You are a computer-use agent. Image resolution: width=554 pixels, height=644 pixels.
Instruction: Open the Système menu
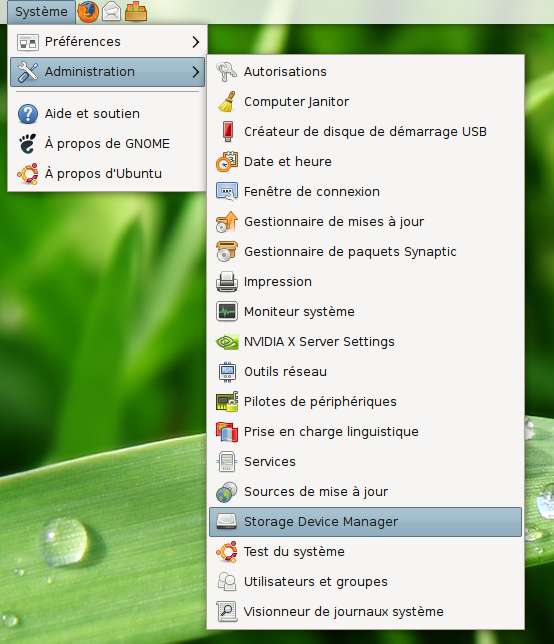tap(41, 12)
